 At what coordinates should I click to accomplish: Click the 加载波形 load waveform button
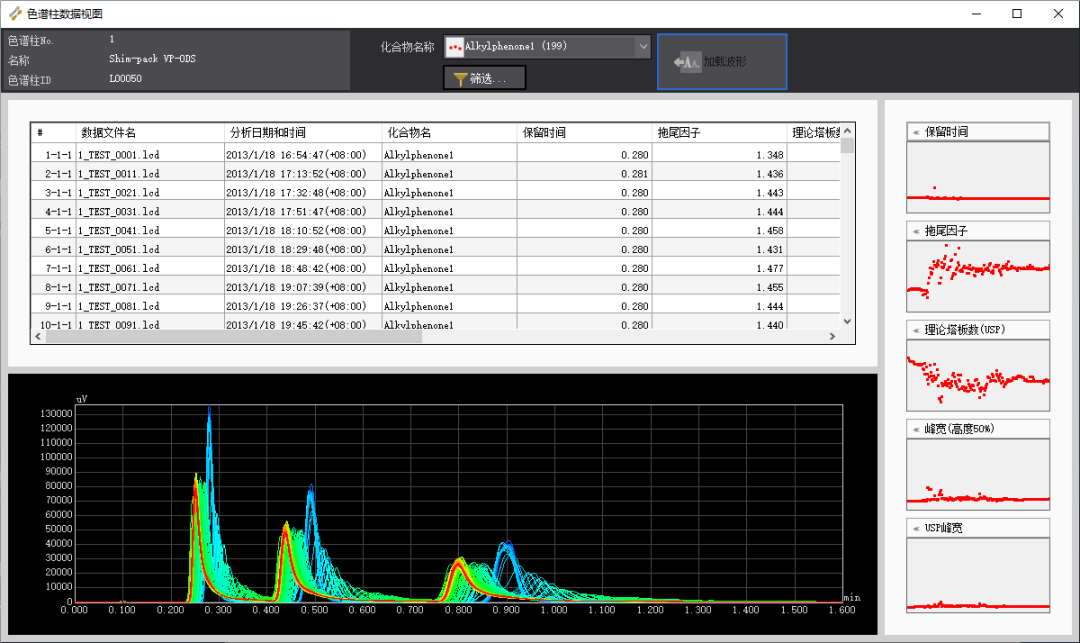(x=721, y=62)
